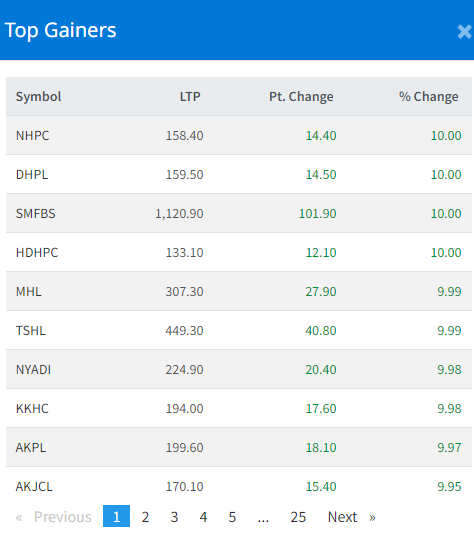Click the right double-chevron next icon
The width and height of the screenshot is (474, 548).
(x=372, y=517)
